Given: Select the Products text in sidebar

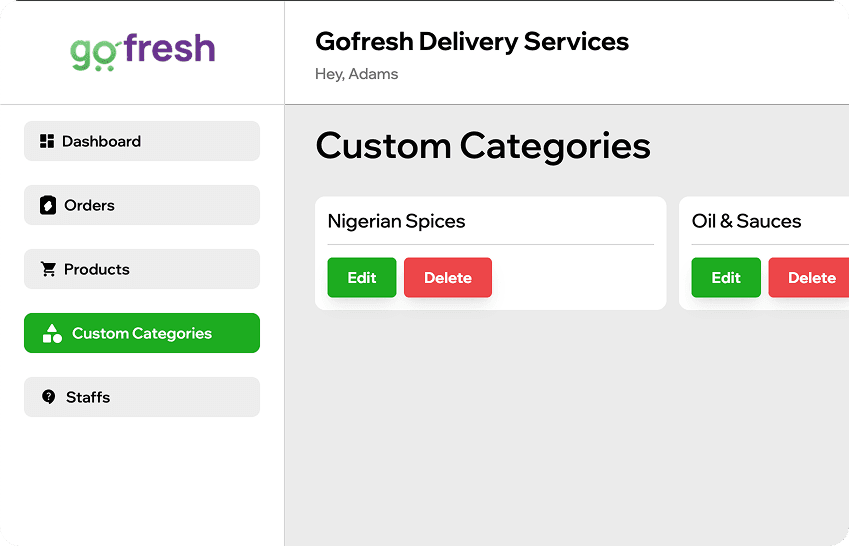Looking at the screenshot, I should pyautogui.click(x=96, y=269).
